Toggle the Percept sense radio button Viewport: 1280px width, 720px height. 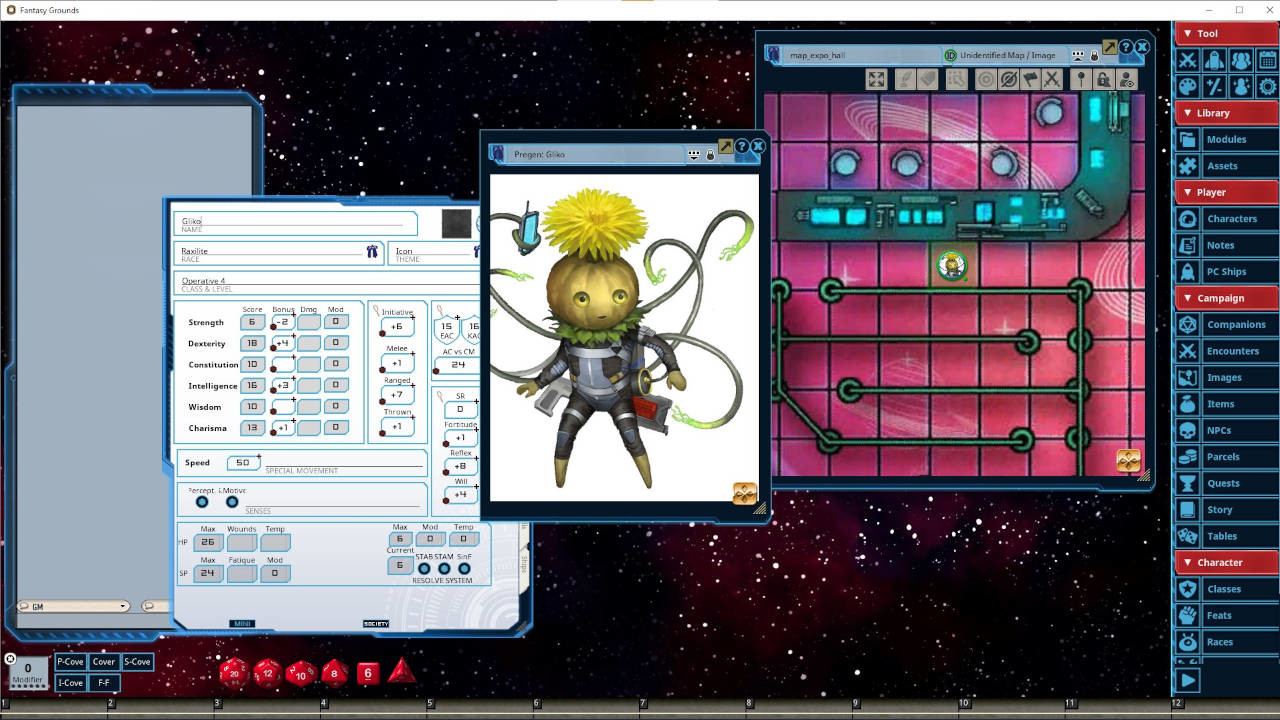(202, 502)
